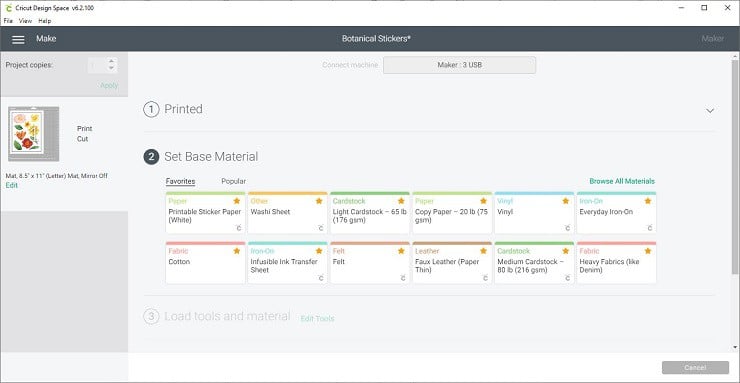
Task: Expand the Printed step chevron
Action: point(710,110)
